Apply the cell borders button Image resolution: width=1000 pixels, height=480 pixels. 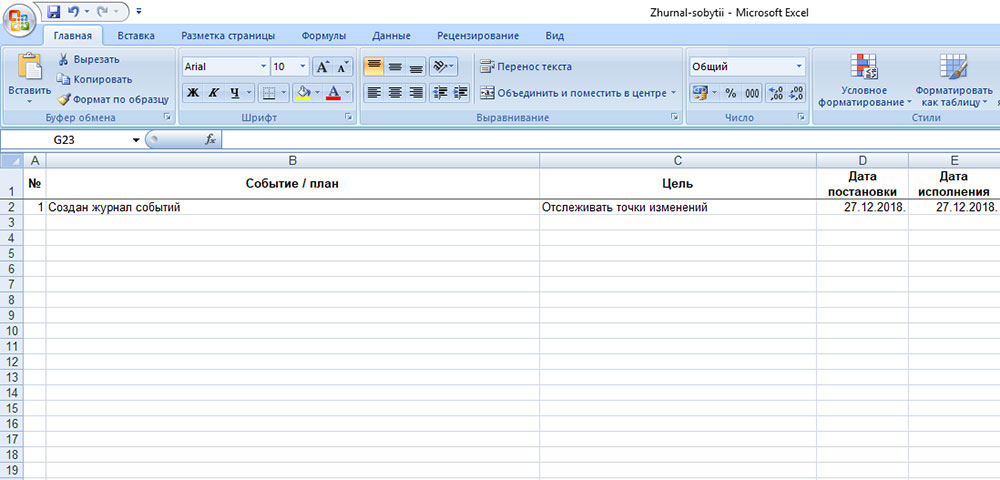(268, 93)
